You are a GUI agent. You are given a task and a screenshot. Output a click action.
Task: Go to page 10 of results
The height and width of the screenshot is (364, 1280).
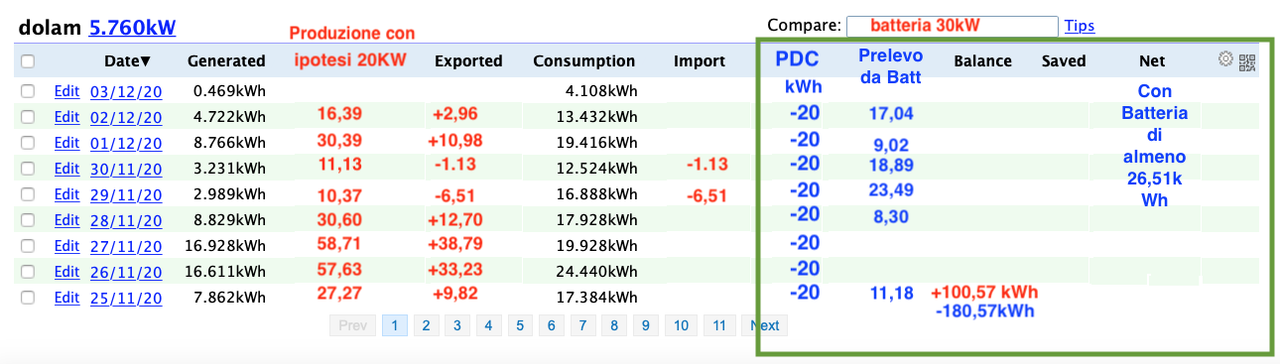[x=680, y=325]
